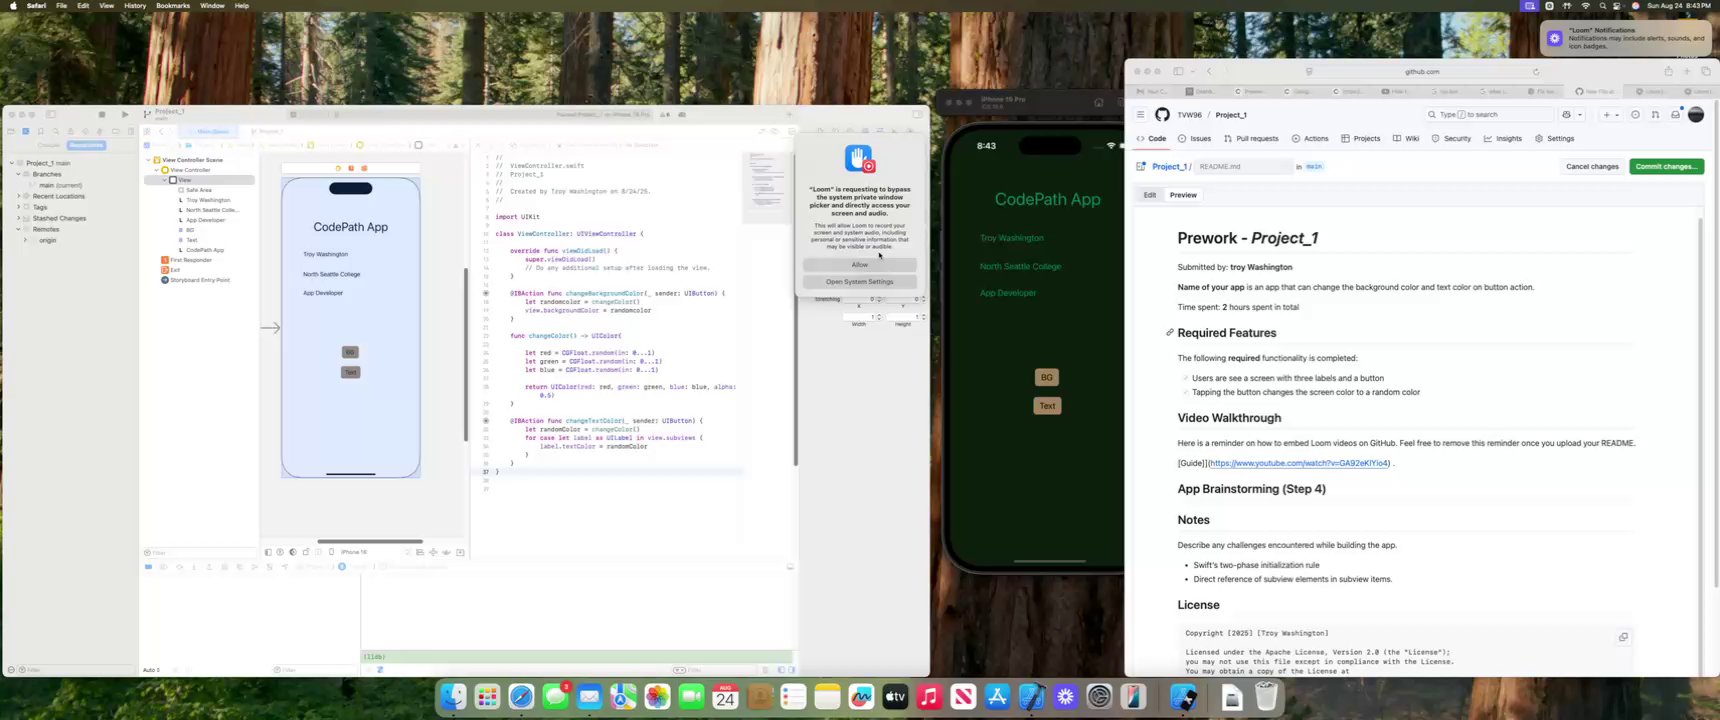
Task: Click the Simulator home button icon
Action: 1098,102
